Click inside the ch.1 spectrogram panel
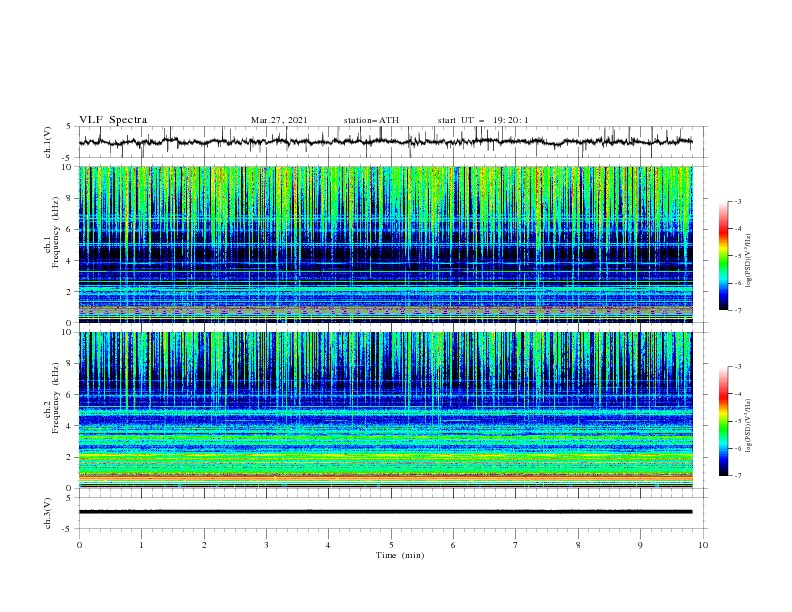 385,244
